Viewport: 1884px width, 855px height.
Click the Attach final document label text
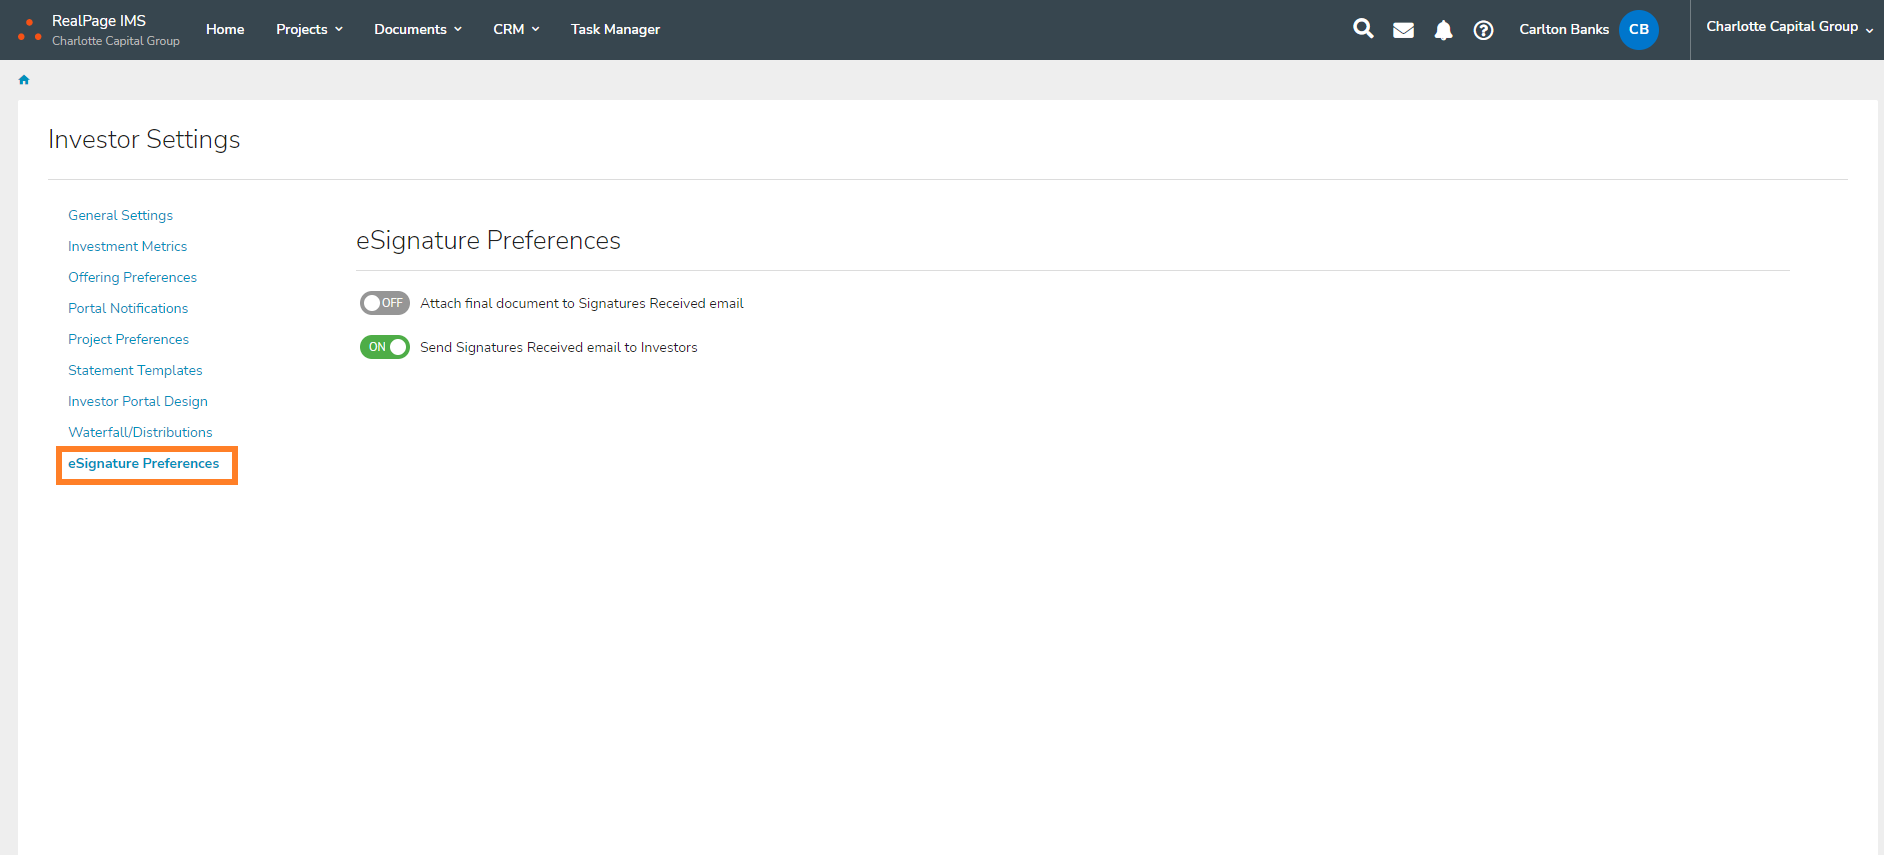coord(582,303)
